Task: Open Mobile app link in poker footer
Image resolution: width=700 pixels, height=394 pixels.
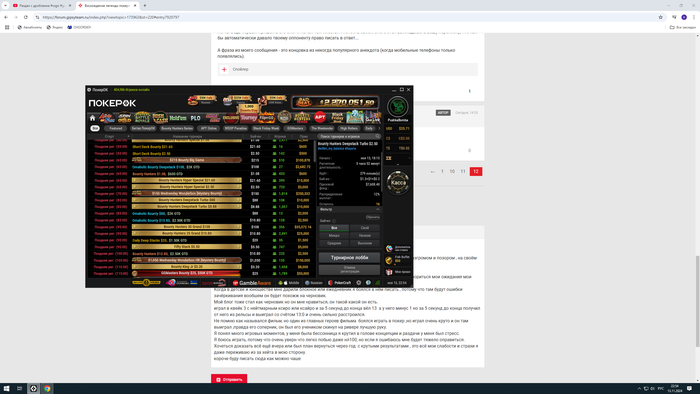Action: (289, 283)
